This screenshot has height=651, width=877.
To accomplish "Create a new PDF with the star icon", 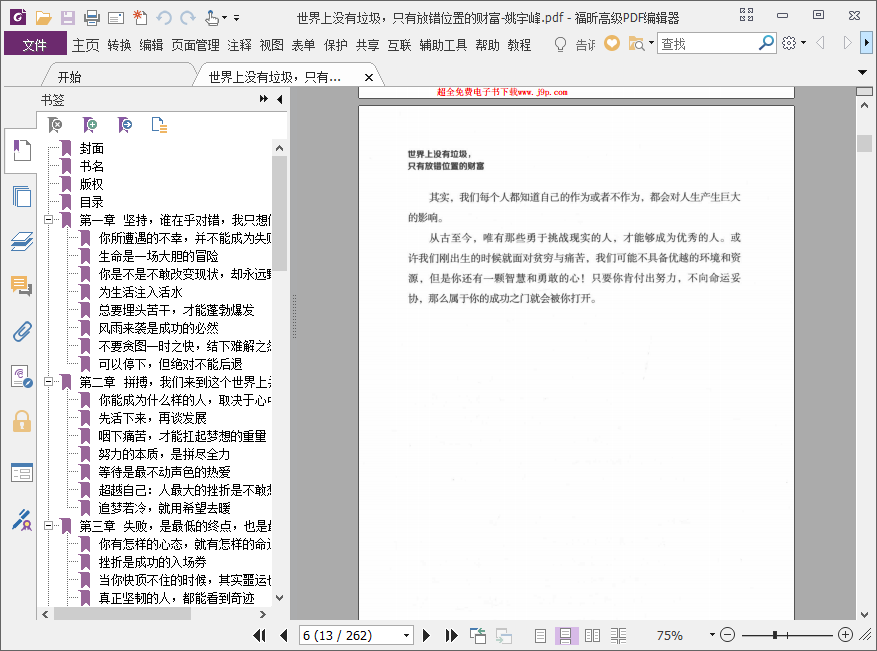I will 140,18.
